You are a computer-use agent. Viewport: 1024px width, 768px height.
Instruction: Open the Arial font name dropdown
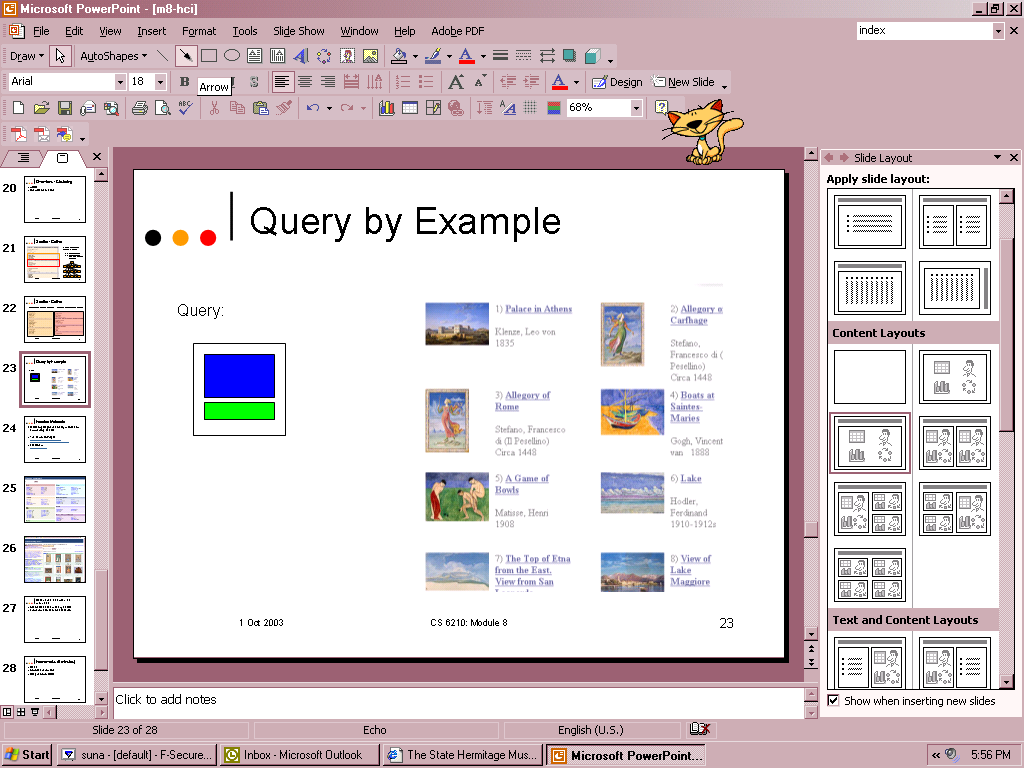(x=120, y=82)
